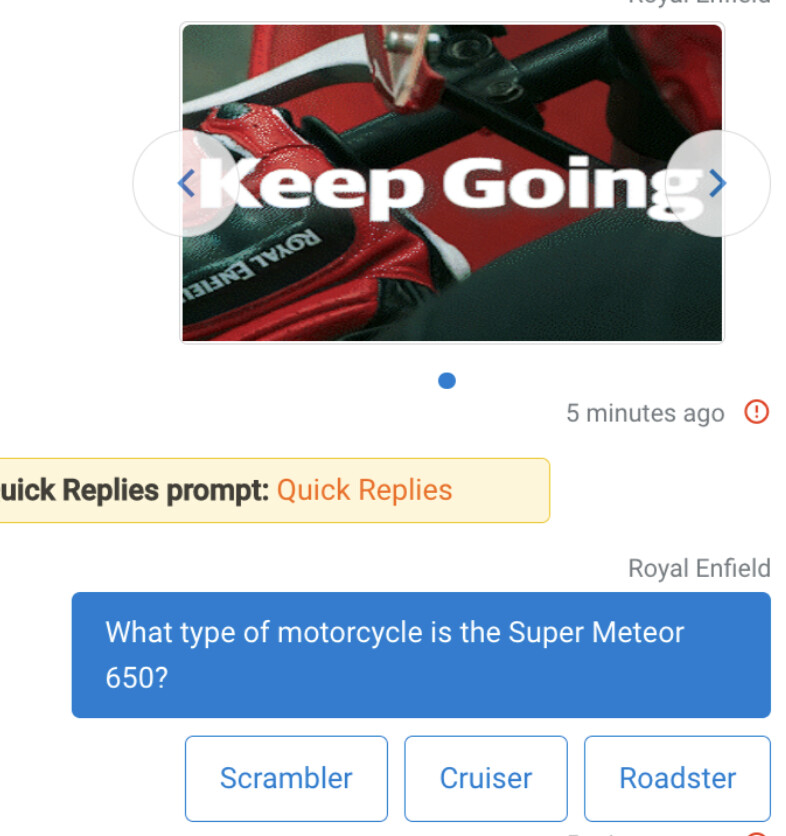Open the orange Quick Replies link
Viewport: 786px width, 836px height.
pos(365,490)
